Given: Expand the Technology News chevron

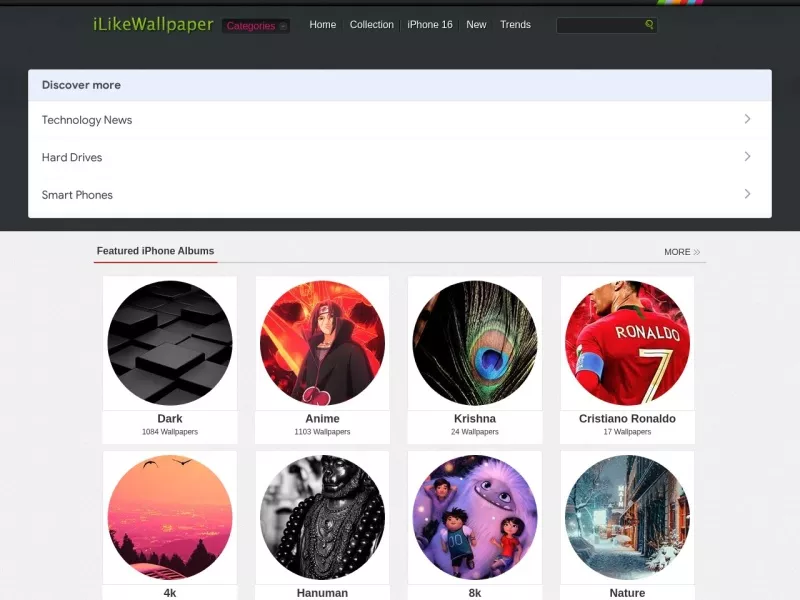Looking at the screenshot, I should [747, 119].
